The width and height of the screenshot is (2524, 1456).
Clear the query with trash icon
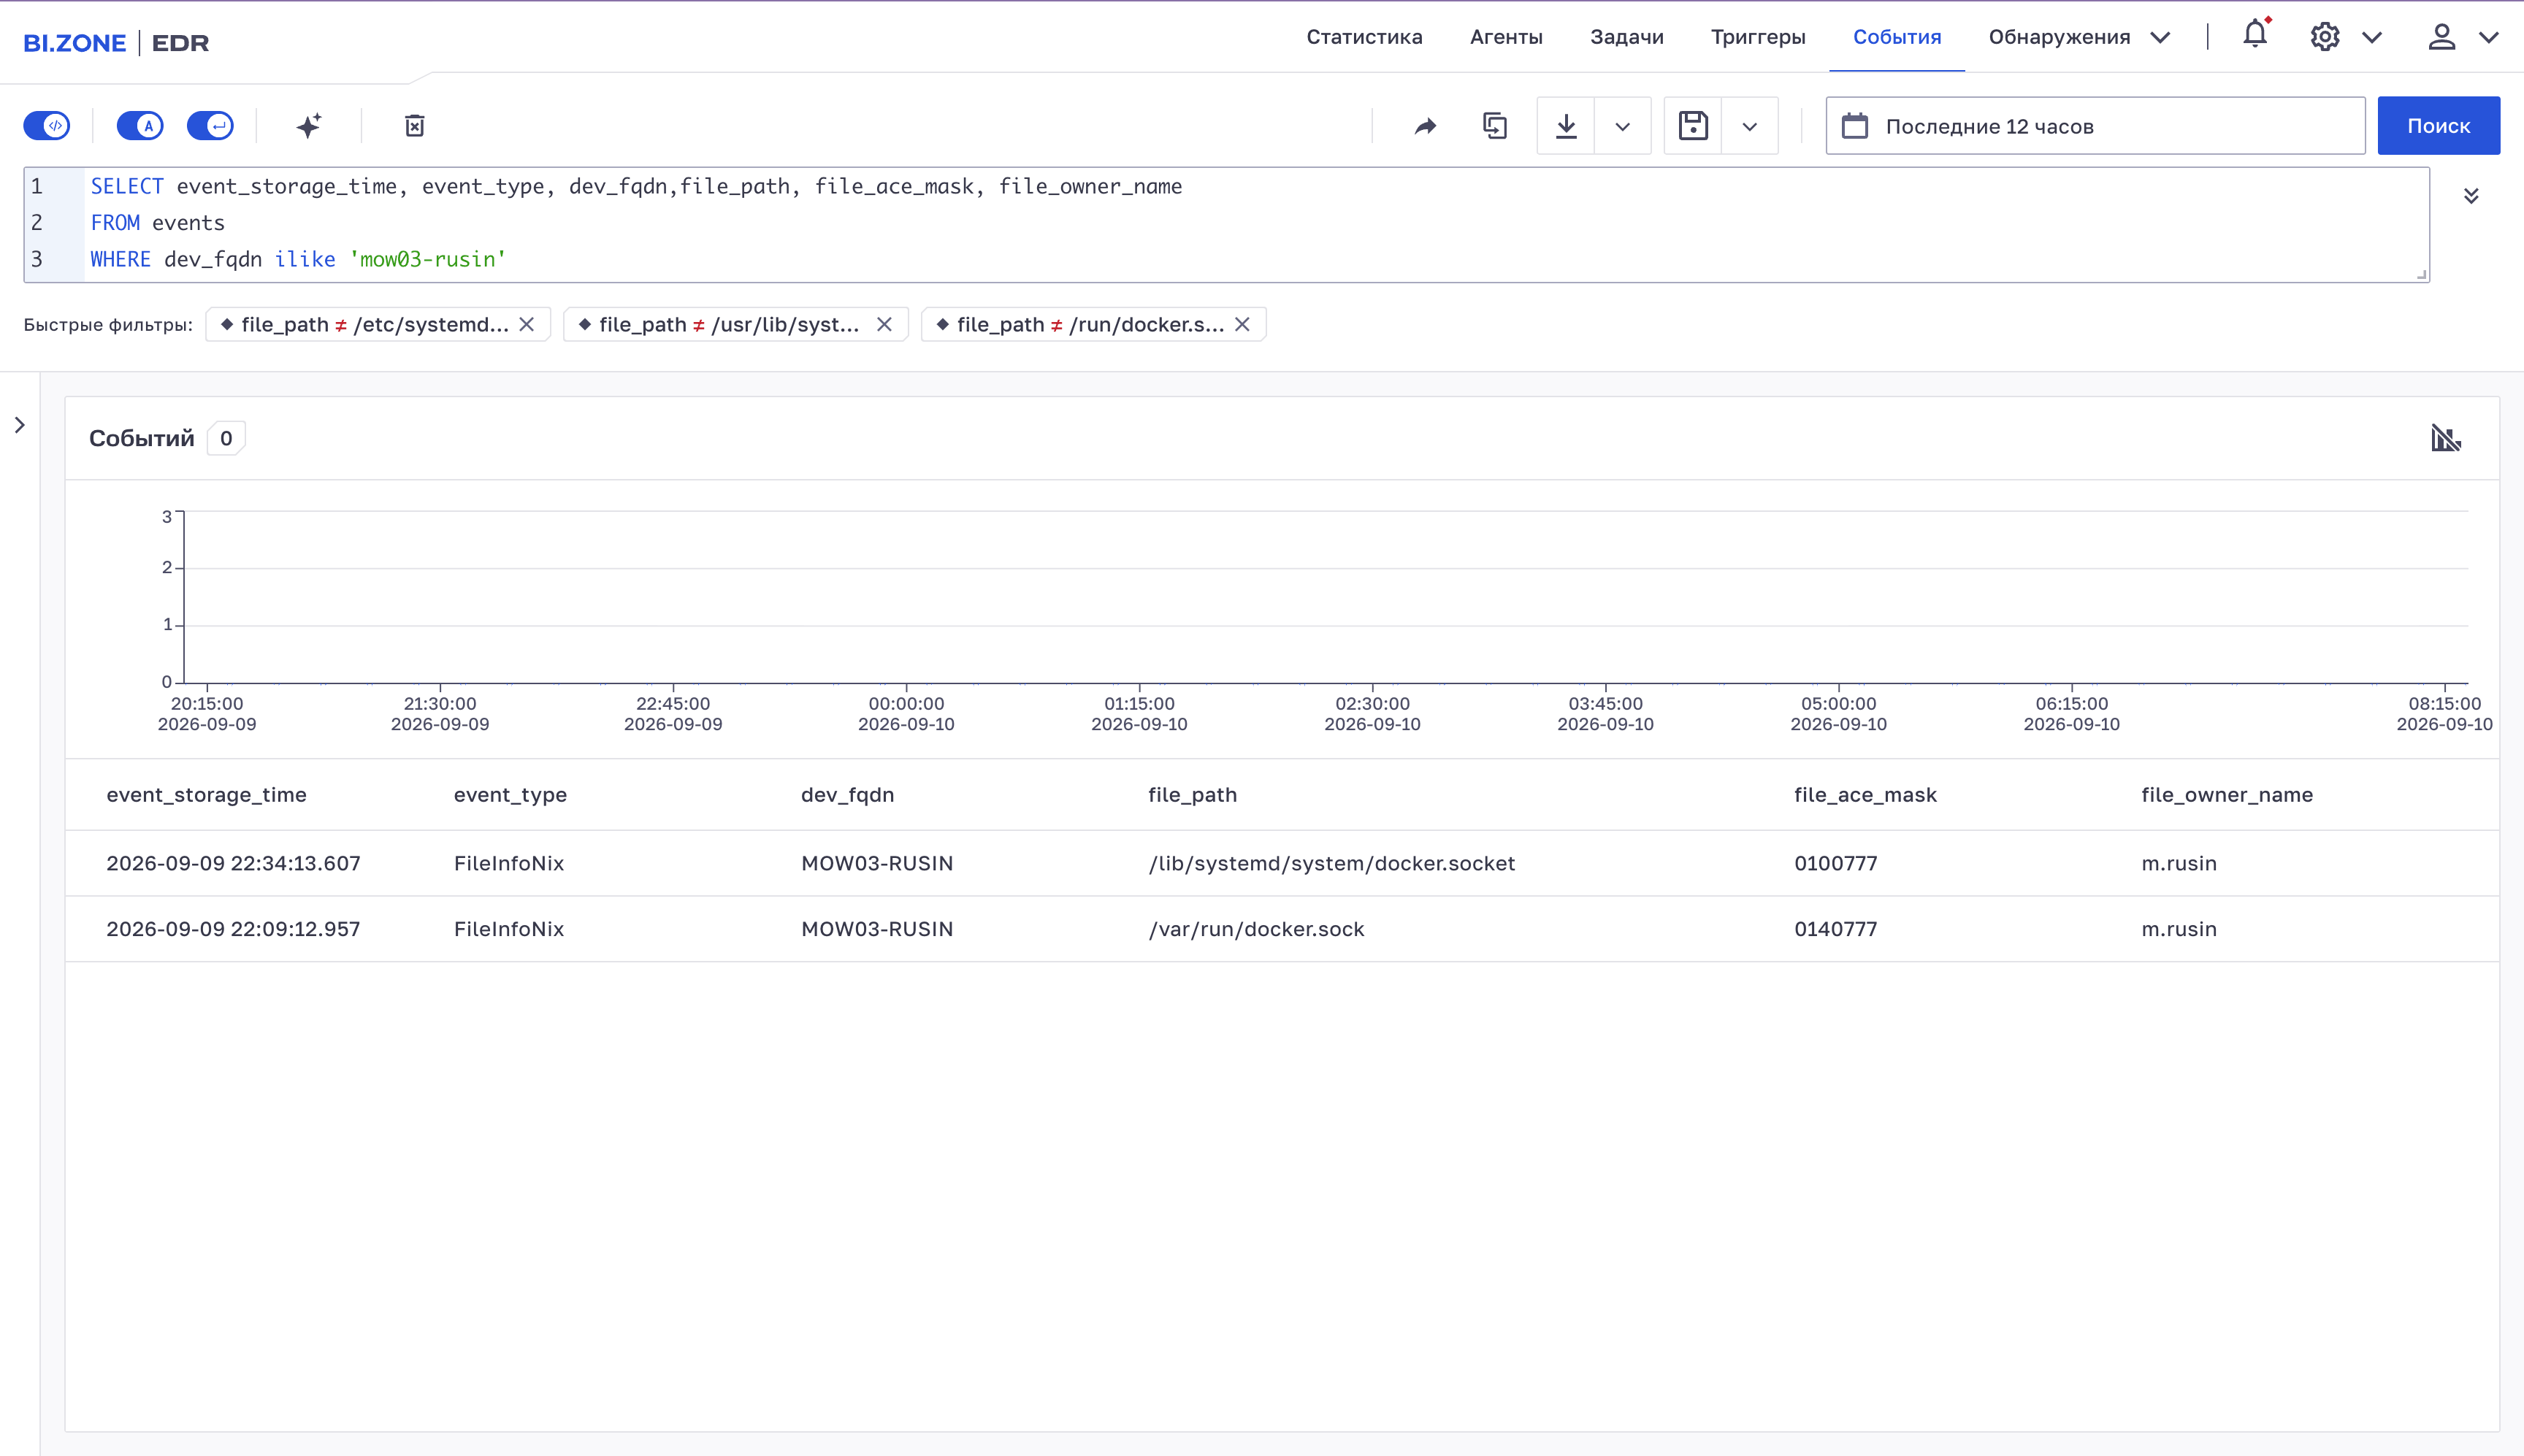[x=415, y=126]
